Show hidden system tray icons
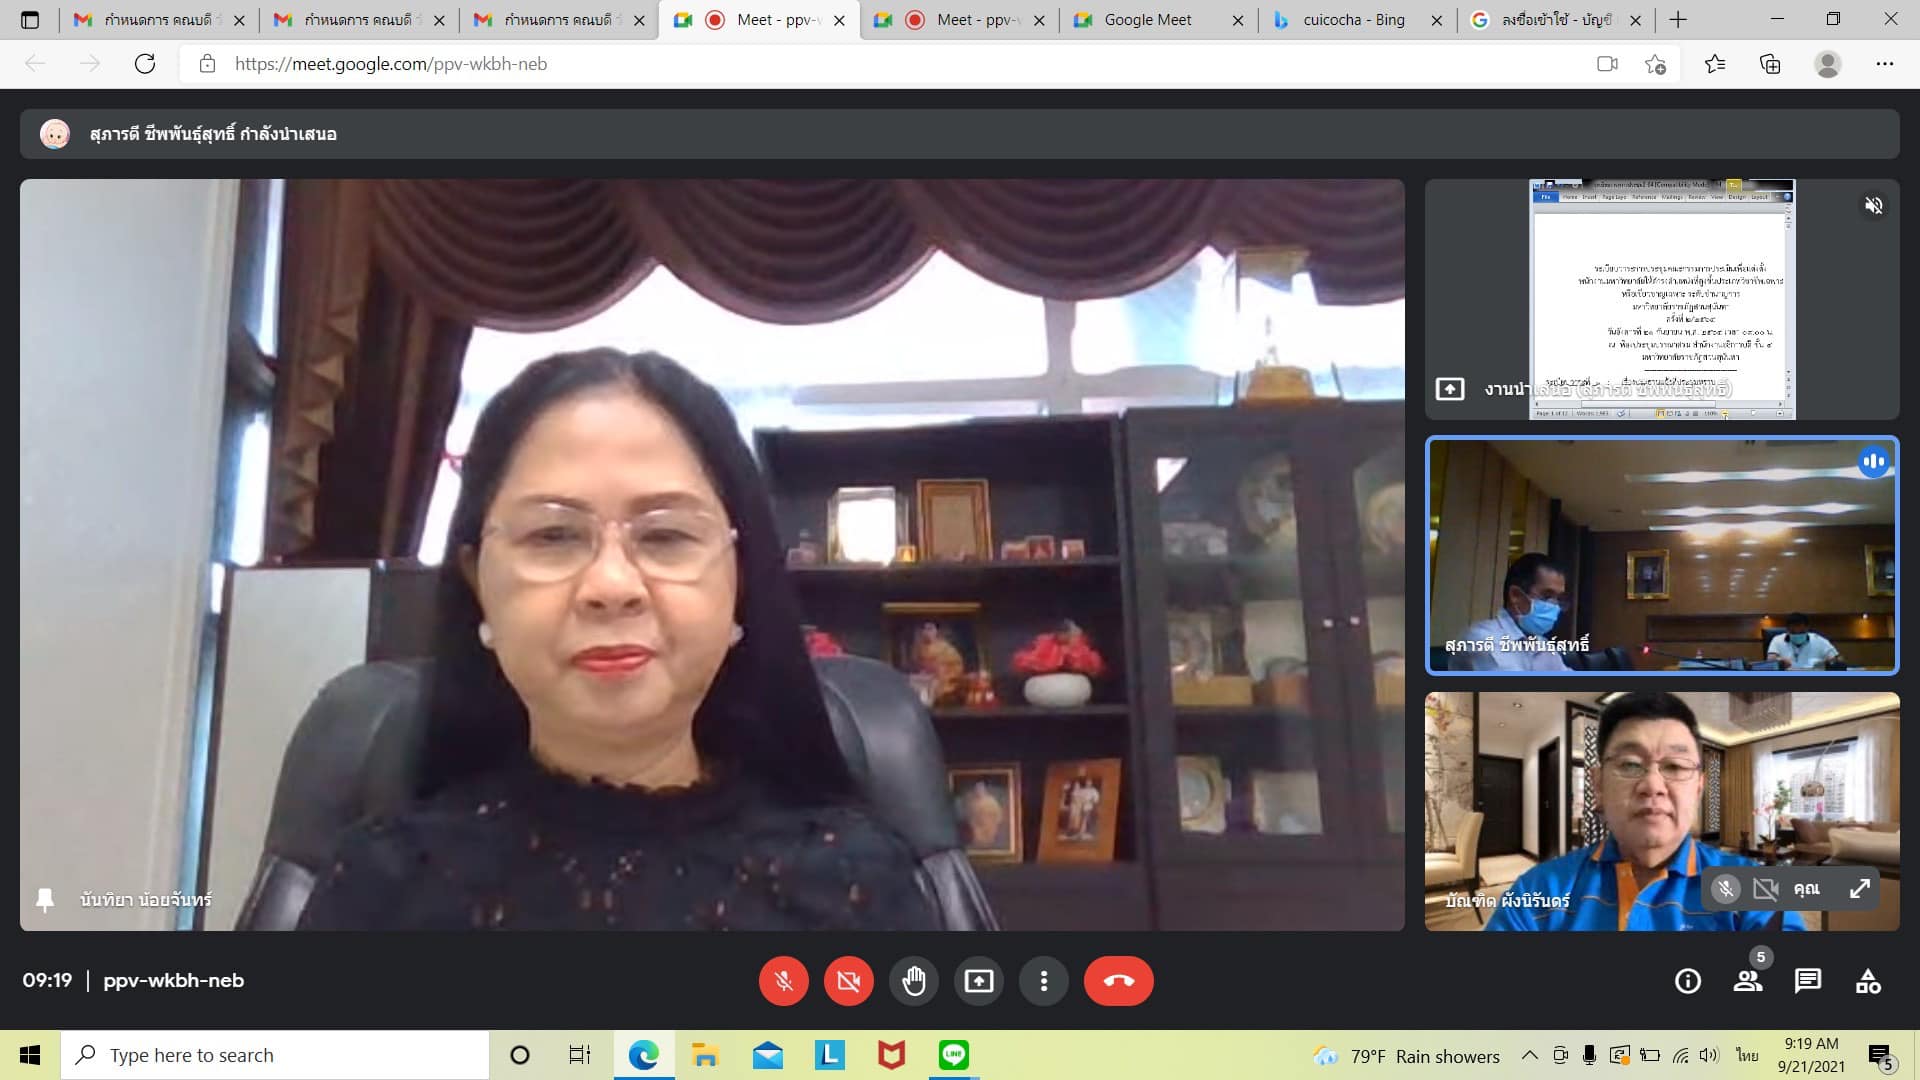Viewport: 1920px width, 1080px height. 1529,1056
